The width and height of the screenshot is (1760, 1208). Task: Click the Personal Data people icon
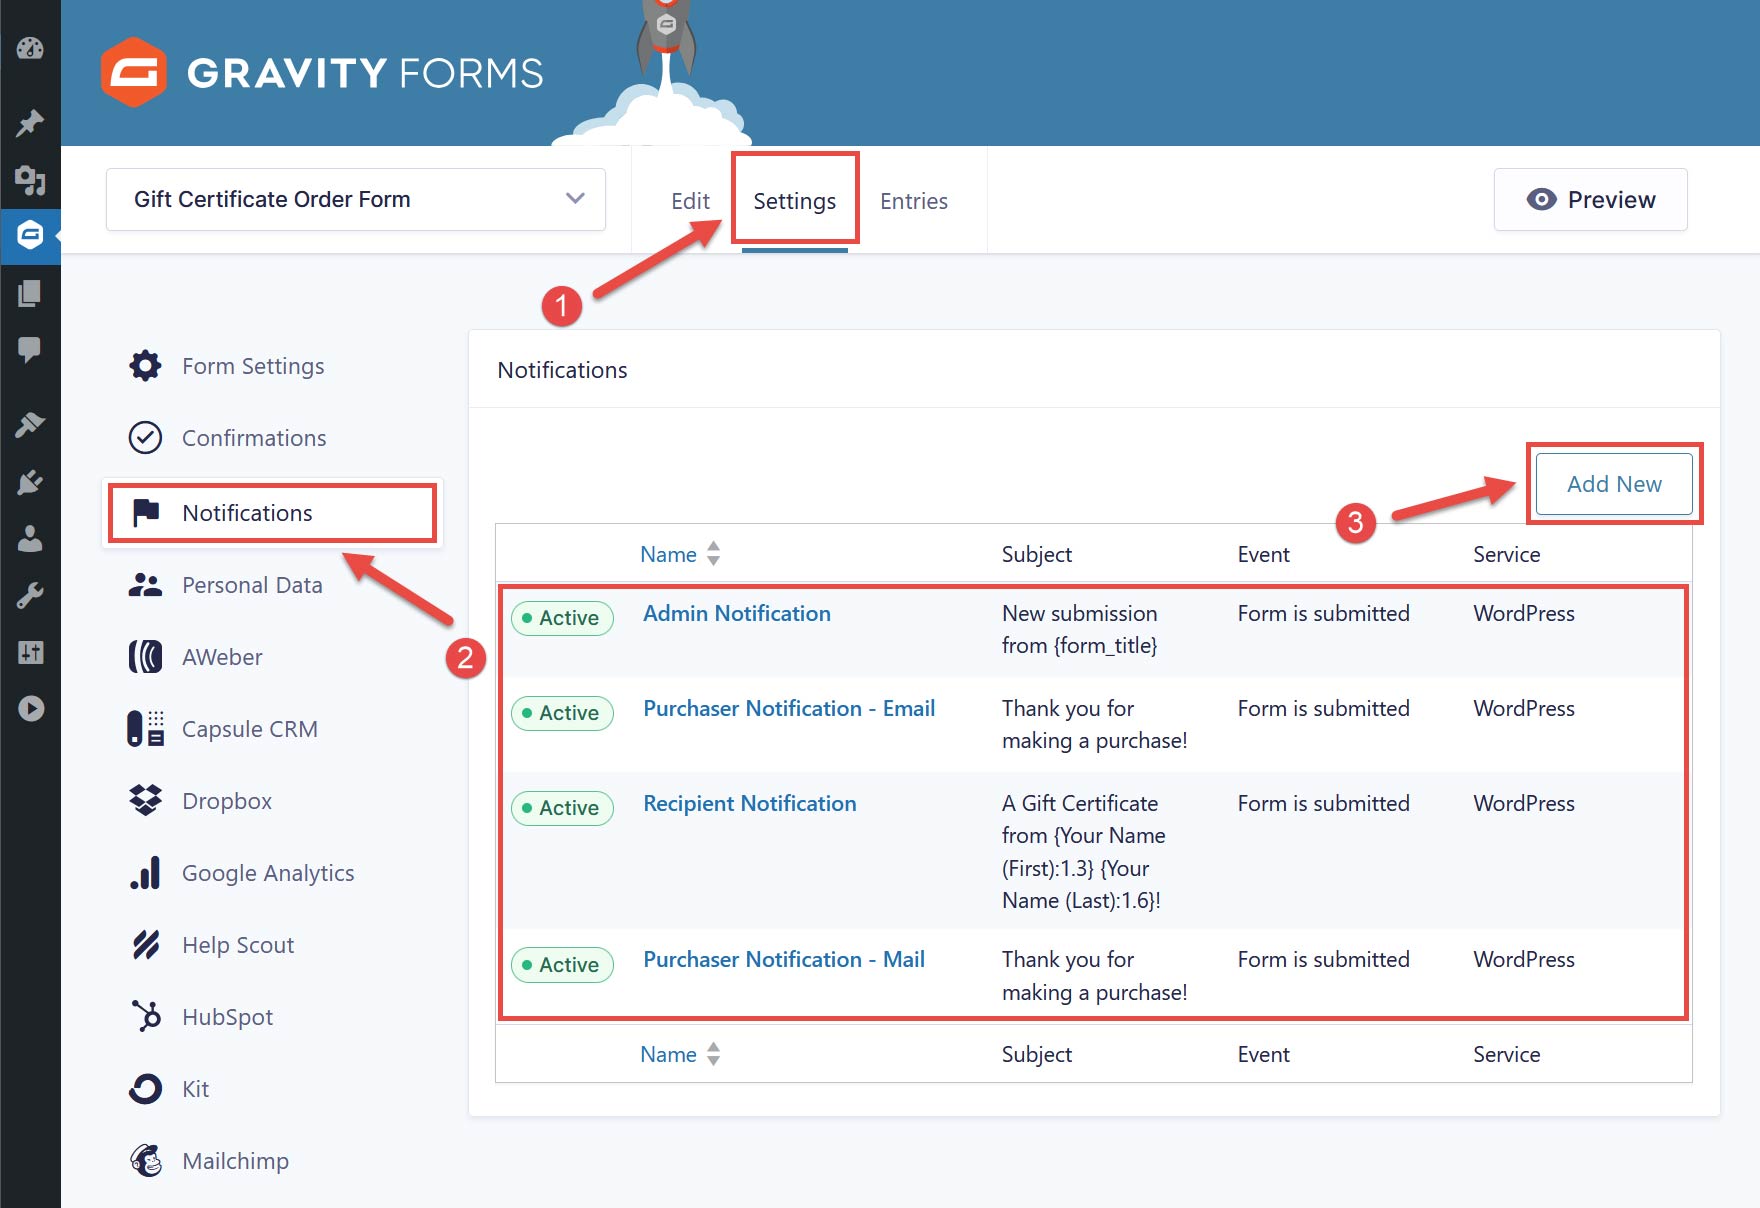tap(146, 585)
